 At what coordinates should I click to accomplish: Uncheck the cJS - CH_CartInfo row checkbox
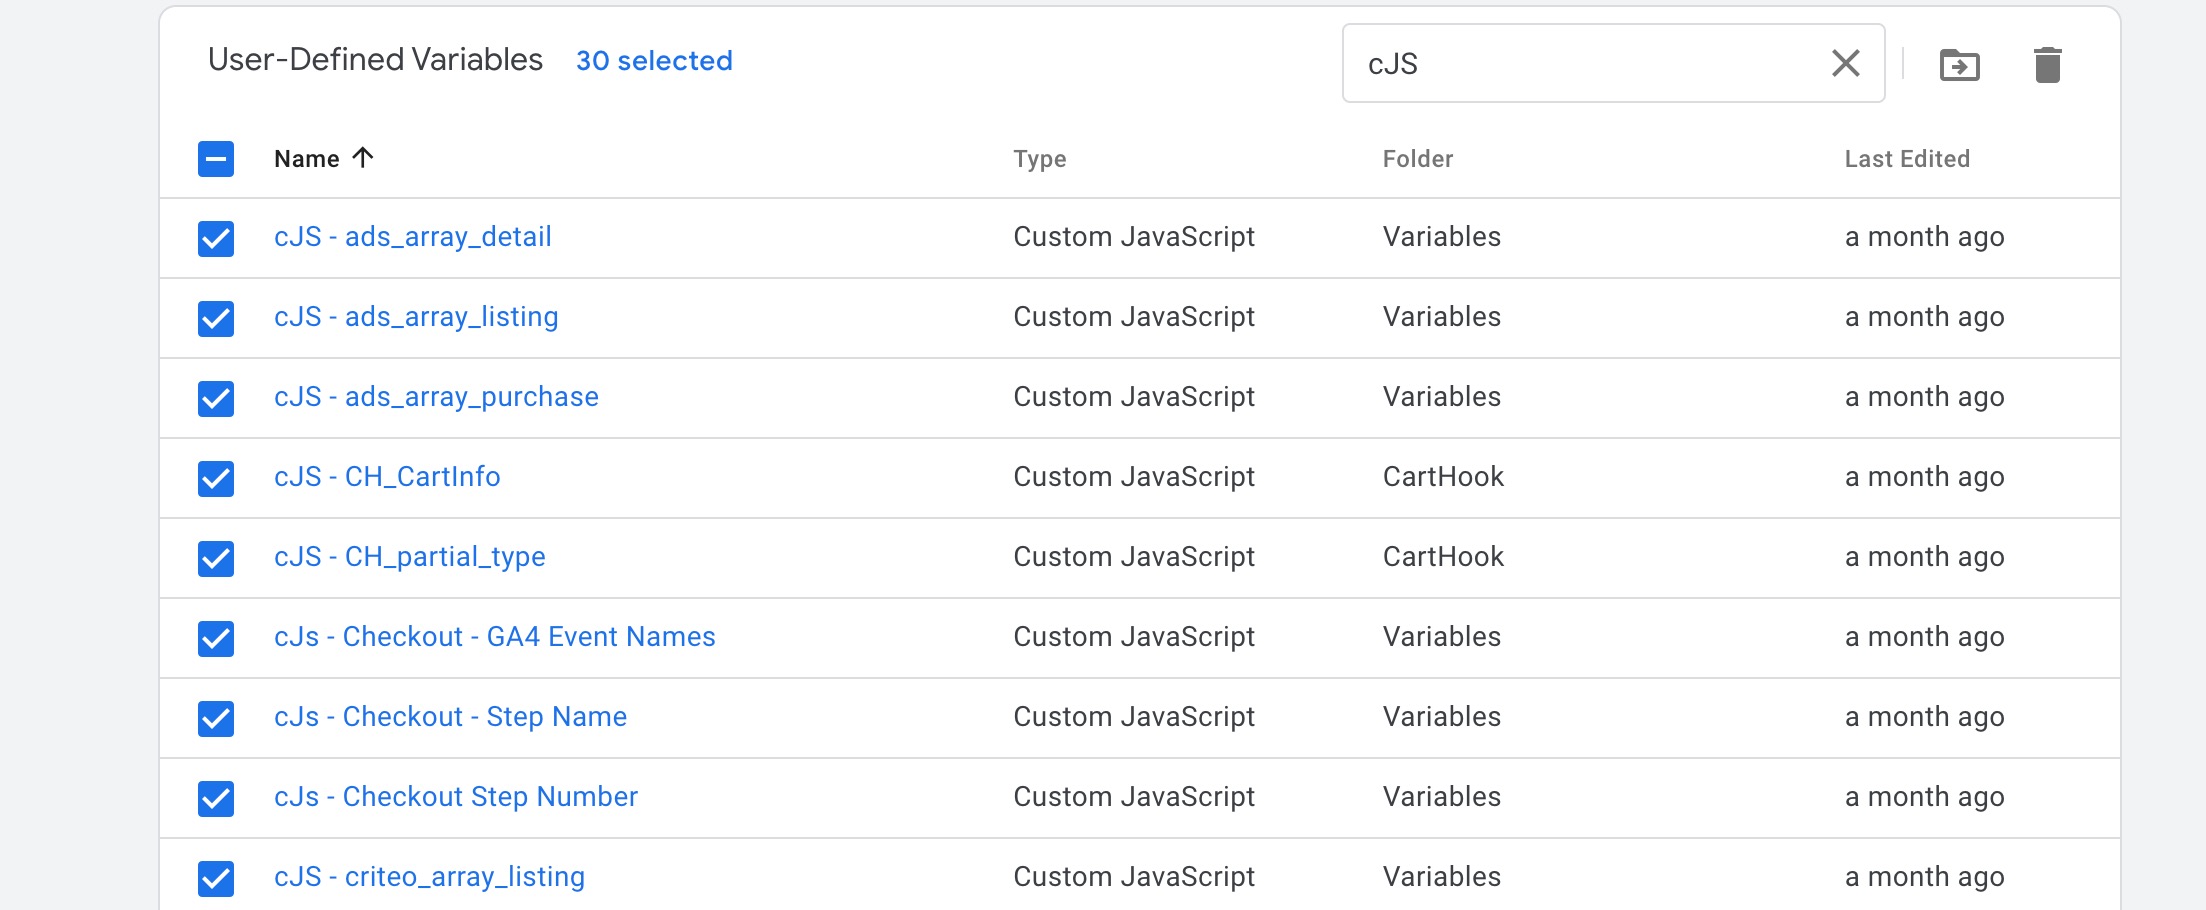[216, 478]
